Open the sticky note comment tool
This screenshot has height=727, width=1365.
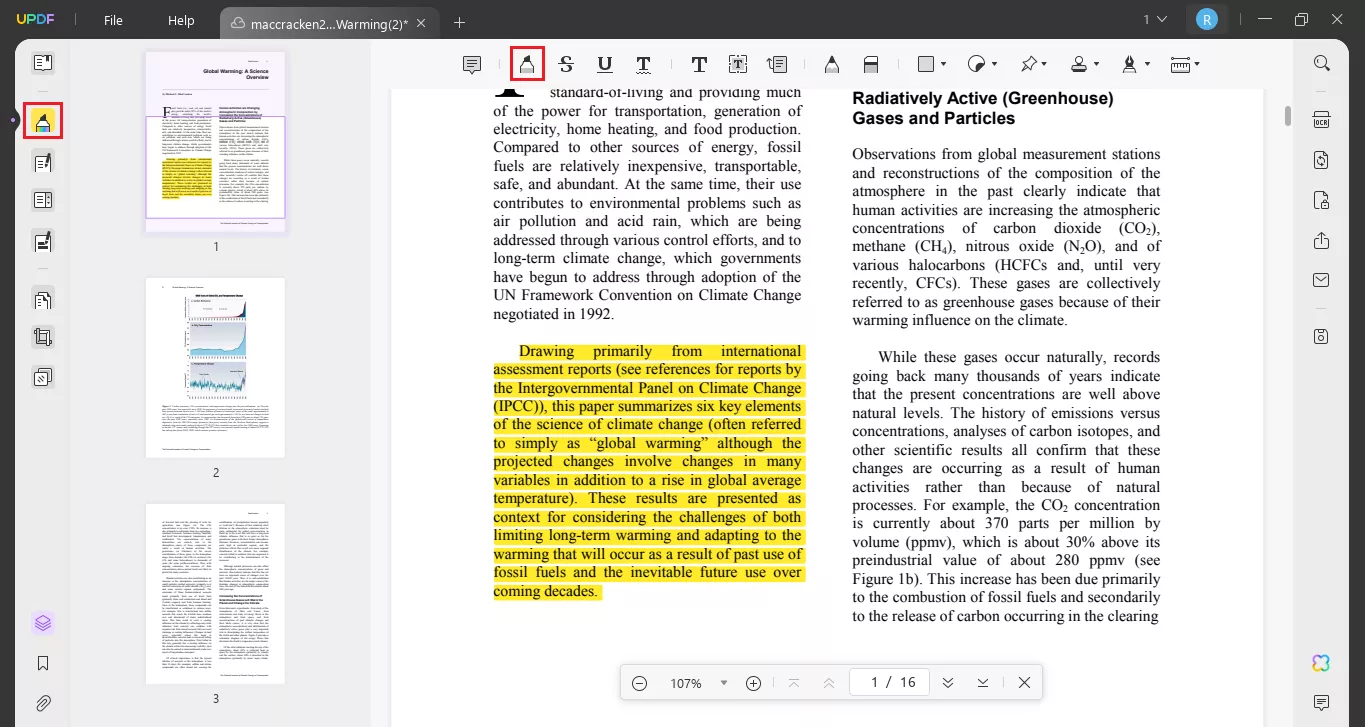pyautogui.click(x=471, y=63)
